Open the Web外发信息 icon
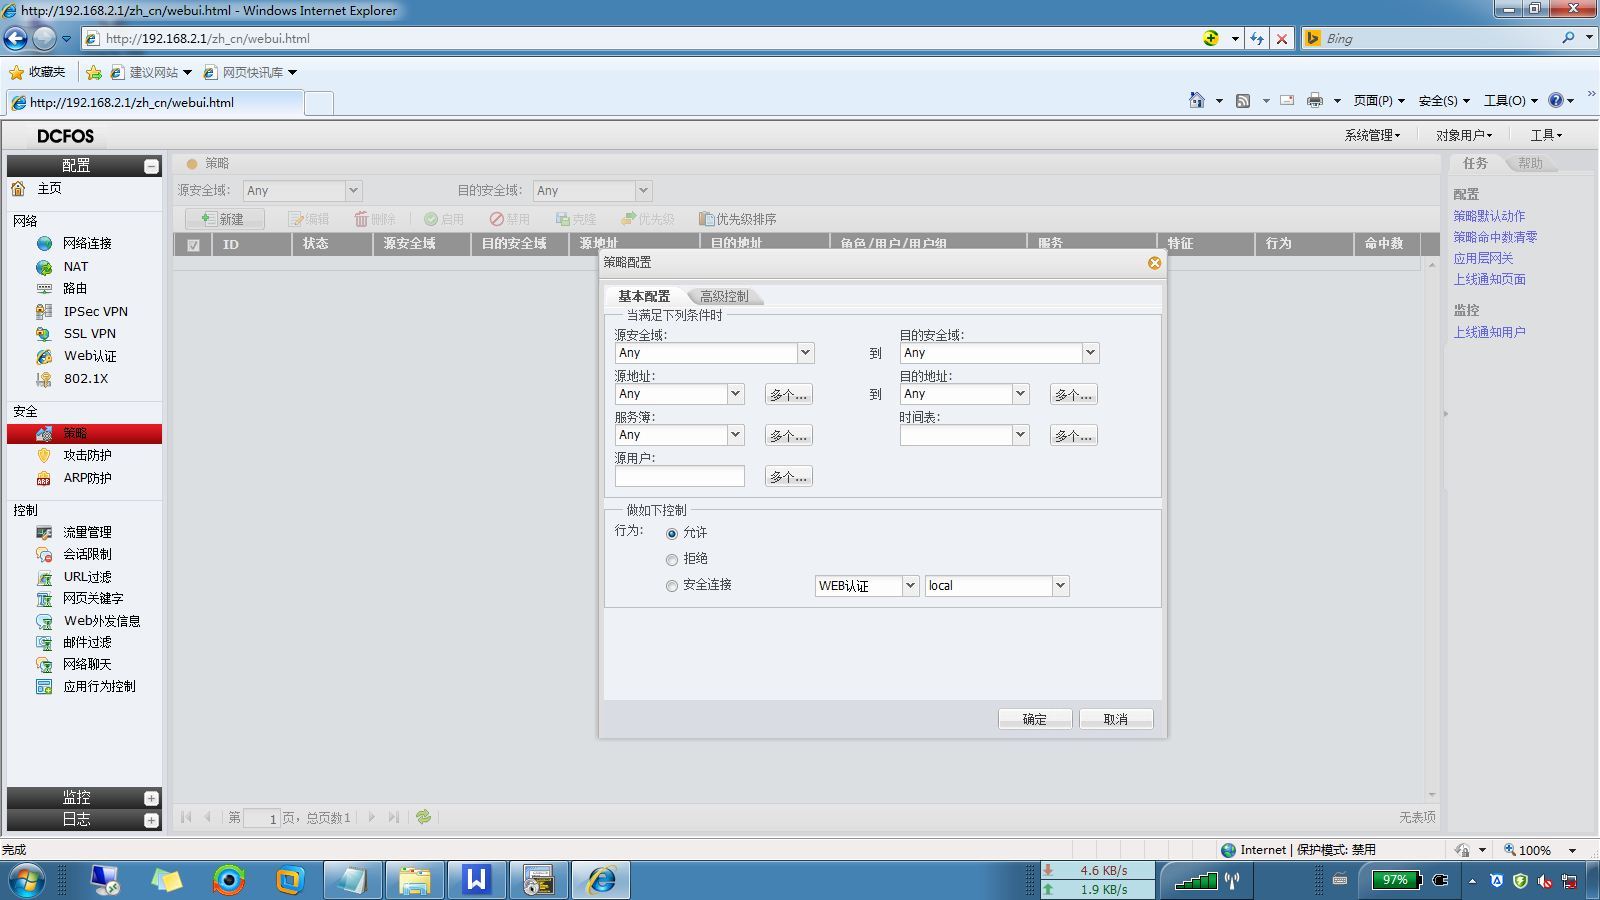 (x=44, y=621)
